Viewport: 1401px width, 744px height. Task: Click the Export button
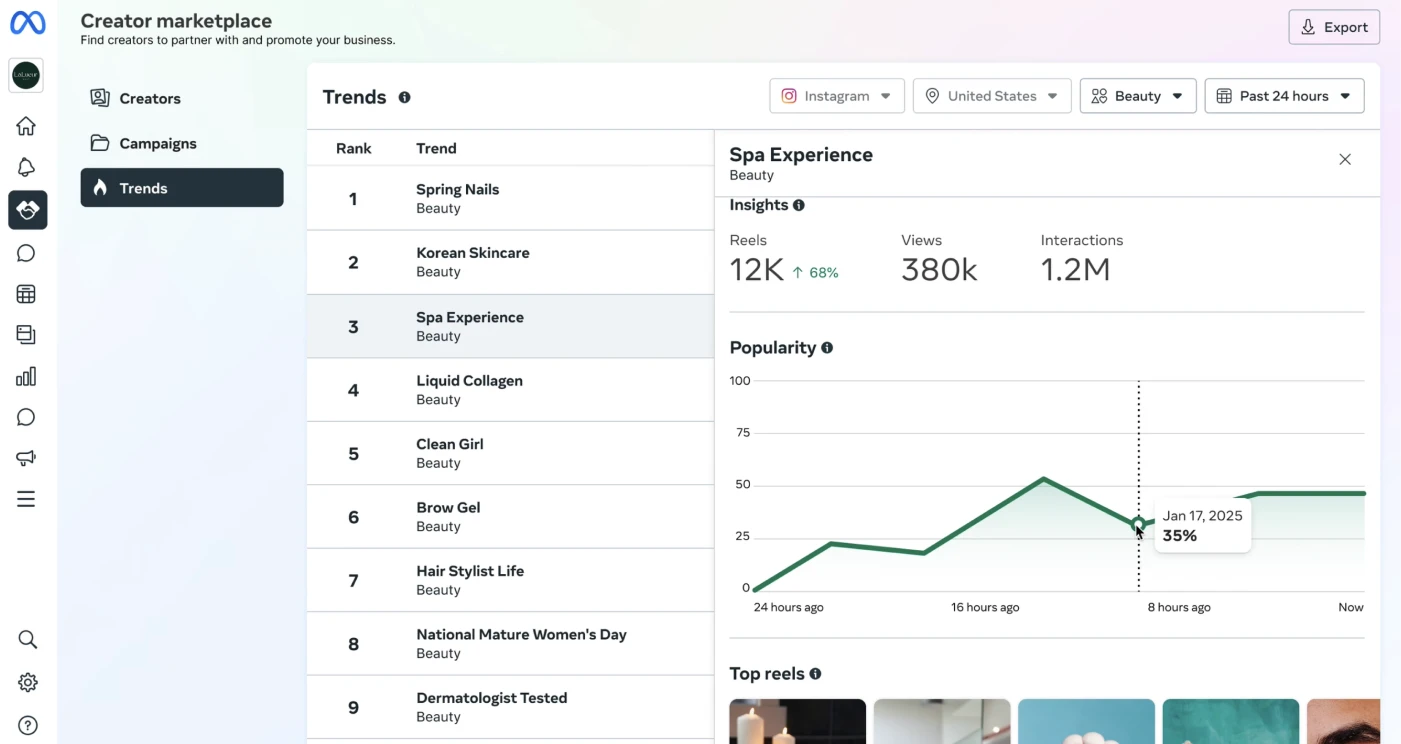[x=1334, y=27]
